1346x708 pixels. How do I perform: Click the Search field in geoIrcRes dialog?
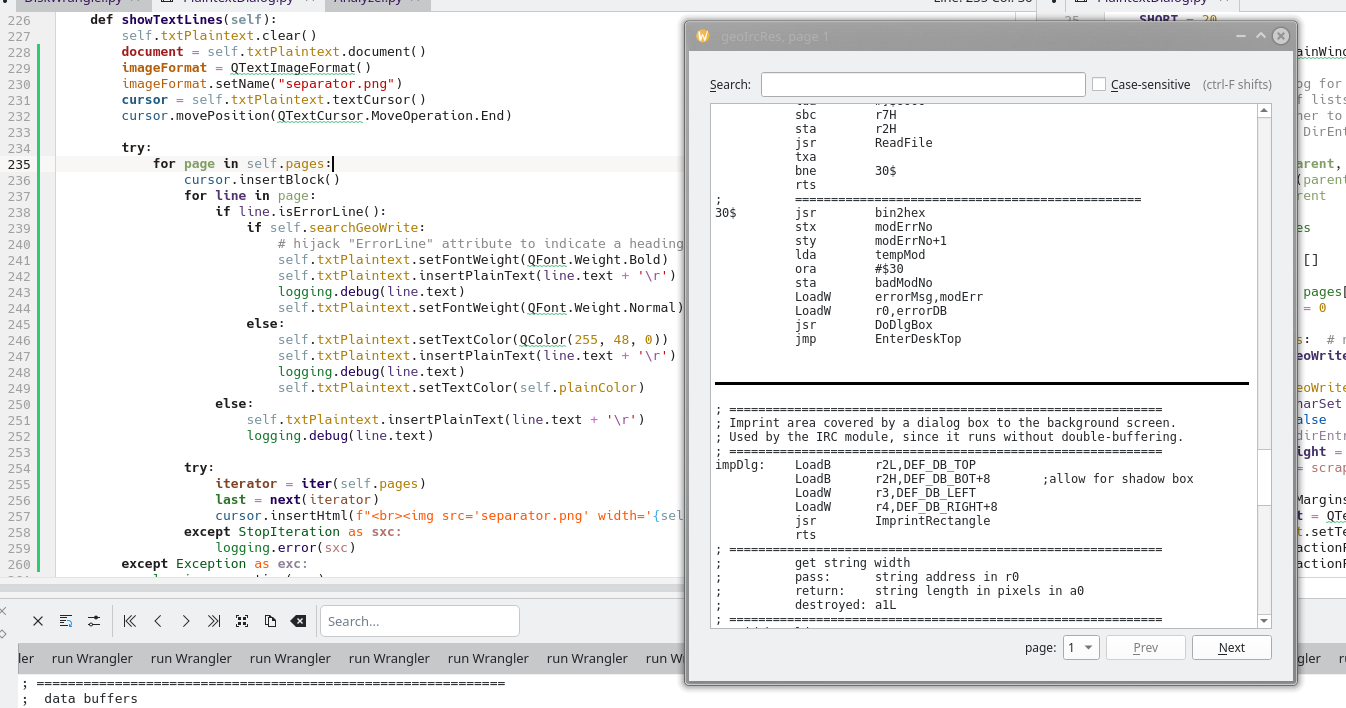(922, 85)
